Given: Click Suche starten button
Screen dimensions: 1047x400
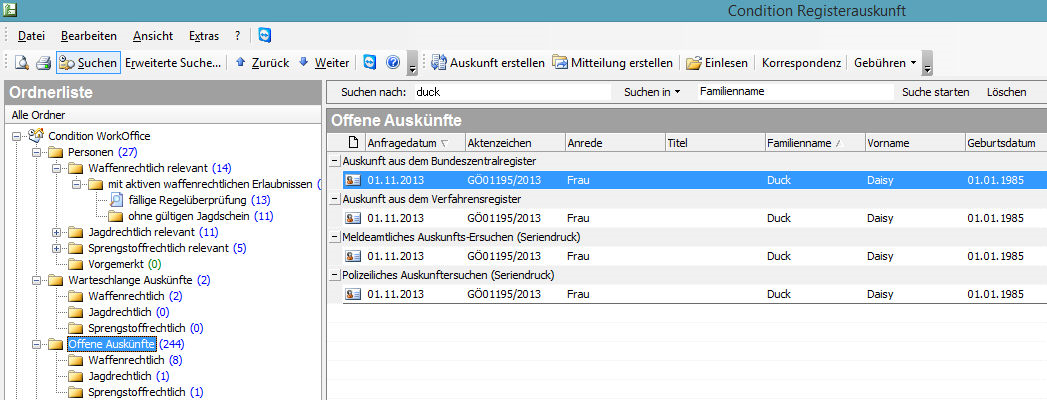Looking at the screenshot, I should tap(935, 92).
